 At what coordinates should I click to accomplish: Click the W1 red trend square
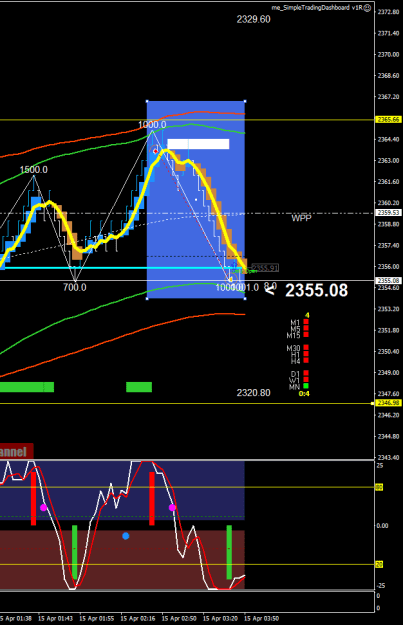(x=306, y=379)
